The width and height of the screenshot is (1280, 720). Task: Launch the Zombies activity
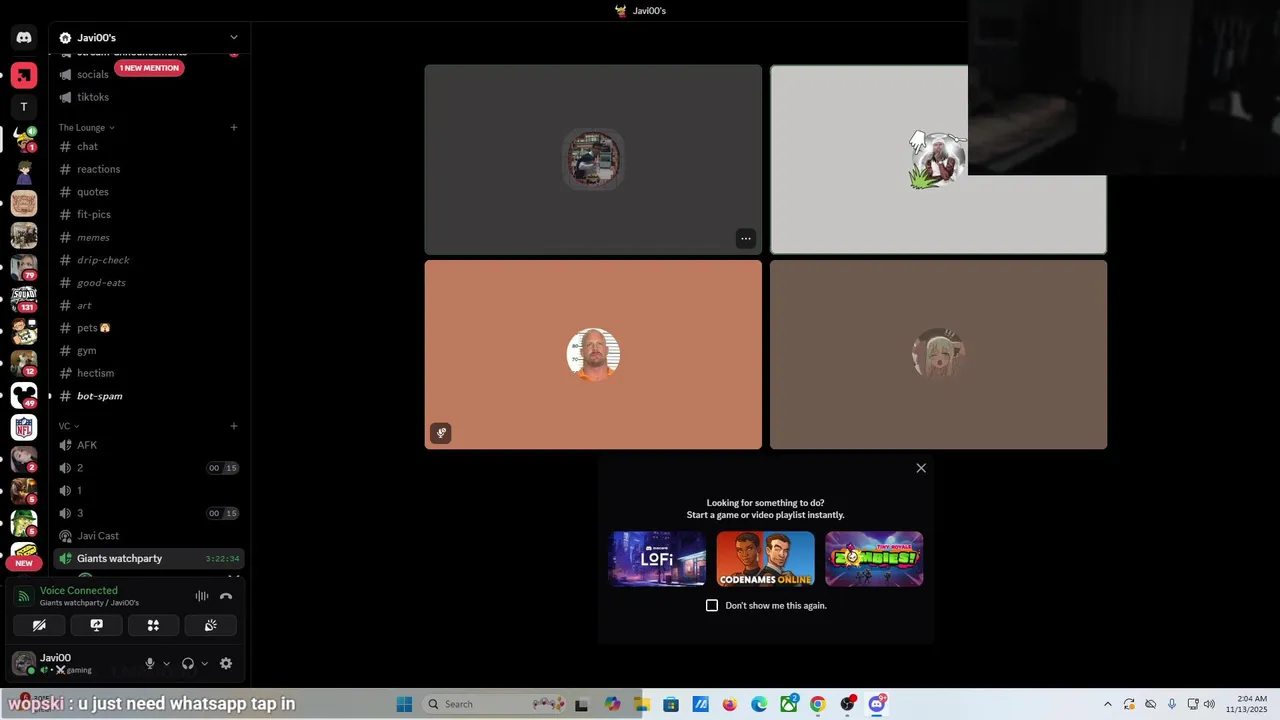tap(874, 558)
